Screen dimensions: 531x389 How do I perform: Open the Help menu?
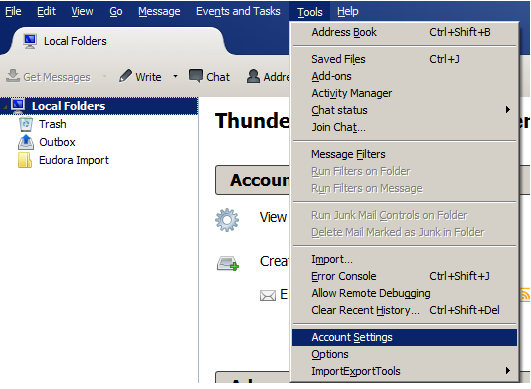click(347, 12)
